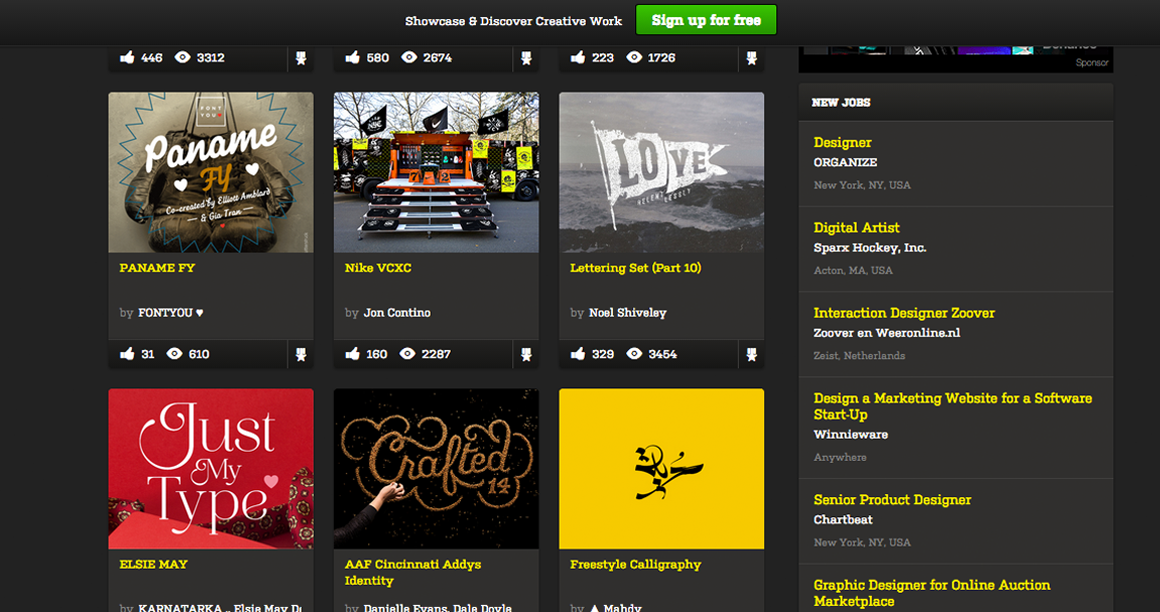Viewport: 1160px width, 612px height.
Task: Open the AAF Cincinnati Addys Identity thumbnail
Action: (x=436, y=468)
